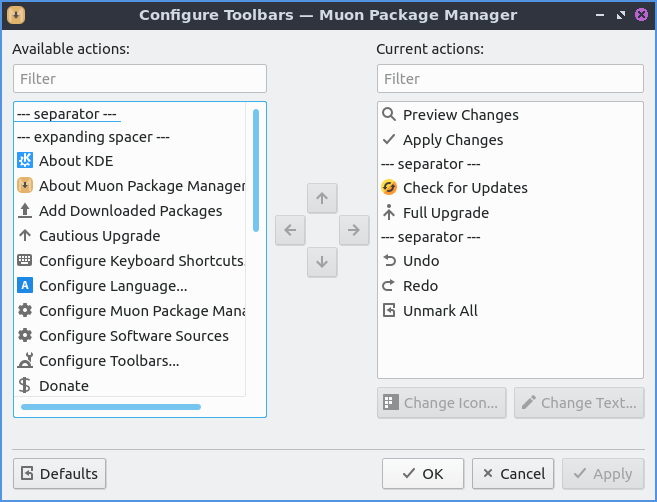The image size is (657, 502).
Task: Click the Check for Updates icon
Action: coord(390,187)
